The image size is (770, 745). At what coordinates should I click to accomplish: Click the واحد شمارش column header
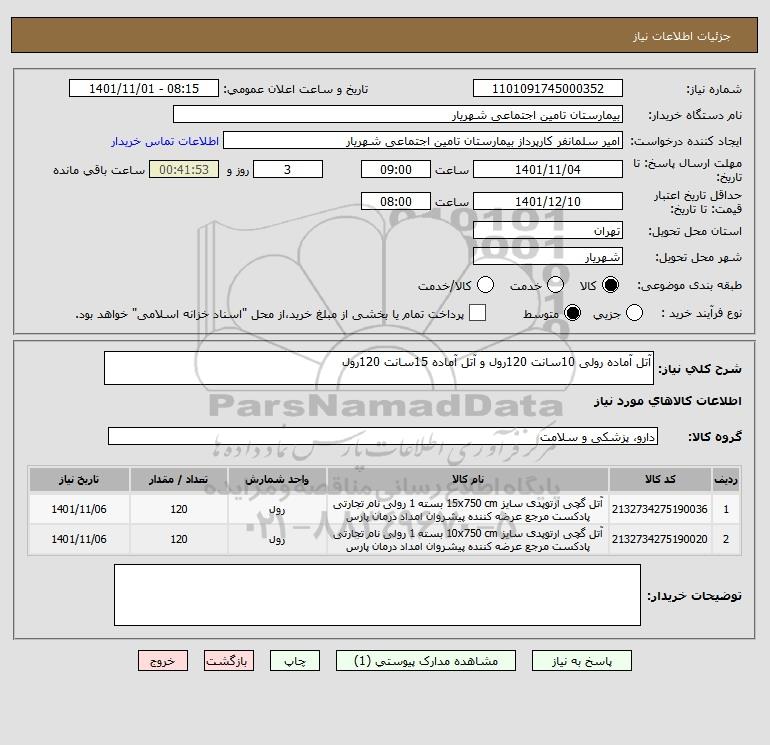[277, 479]
